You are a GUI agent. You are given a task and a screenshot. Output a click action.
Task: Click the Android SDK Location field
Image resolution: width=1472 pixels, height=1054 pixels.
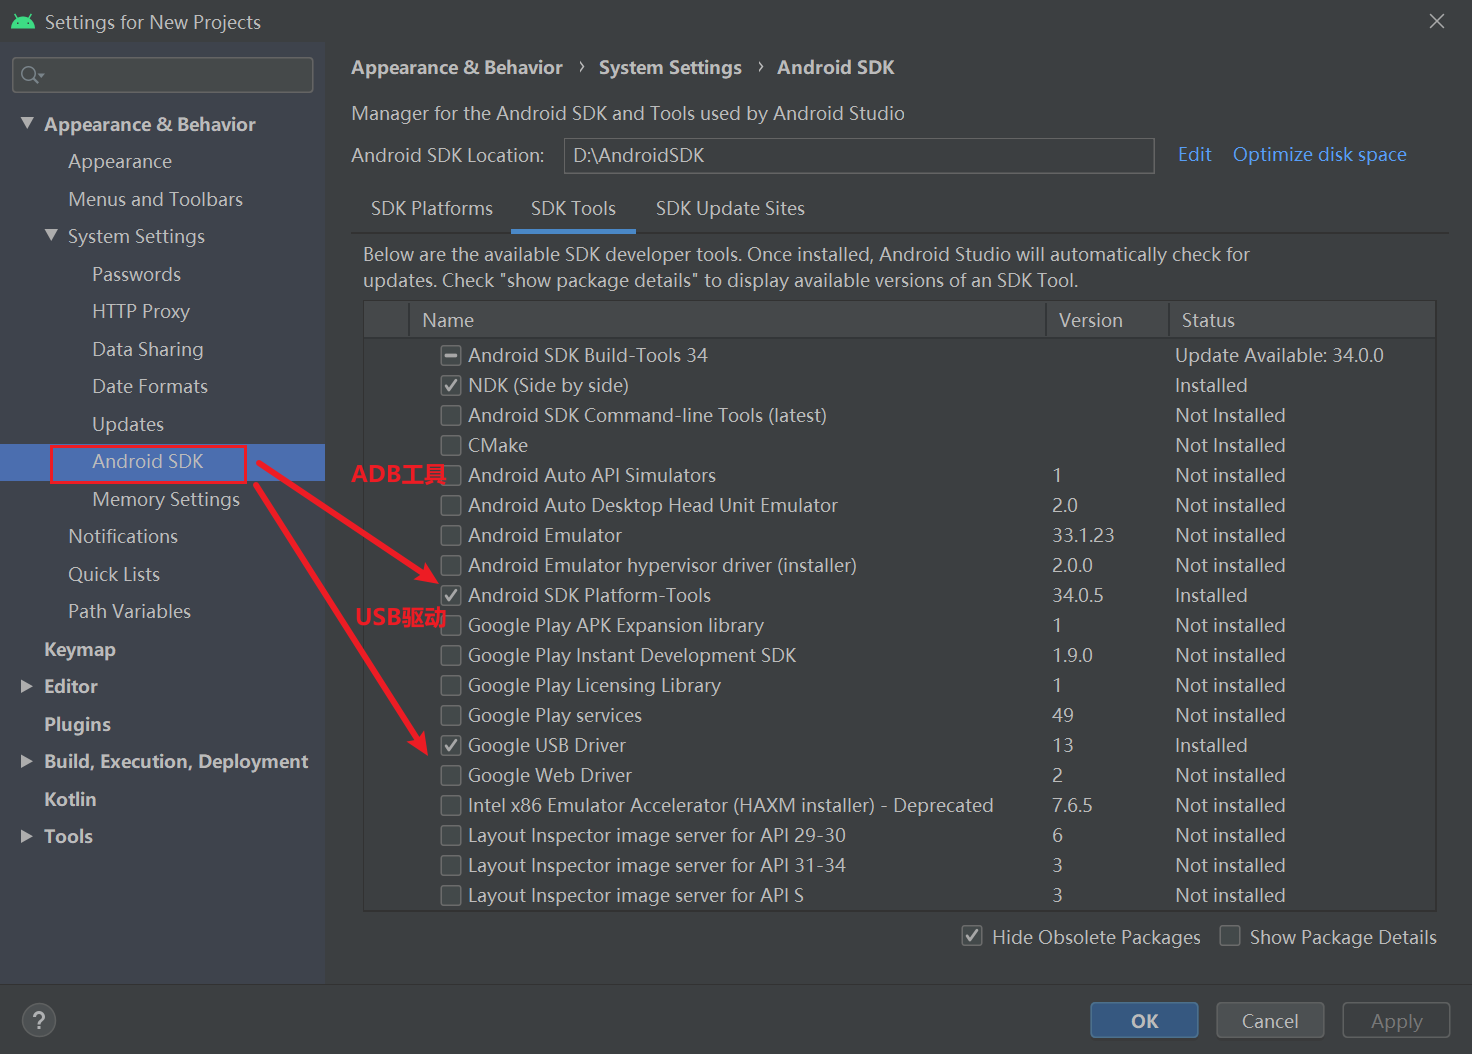click(x=858, y=156)
